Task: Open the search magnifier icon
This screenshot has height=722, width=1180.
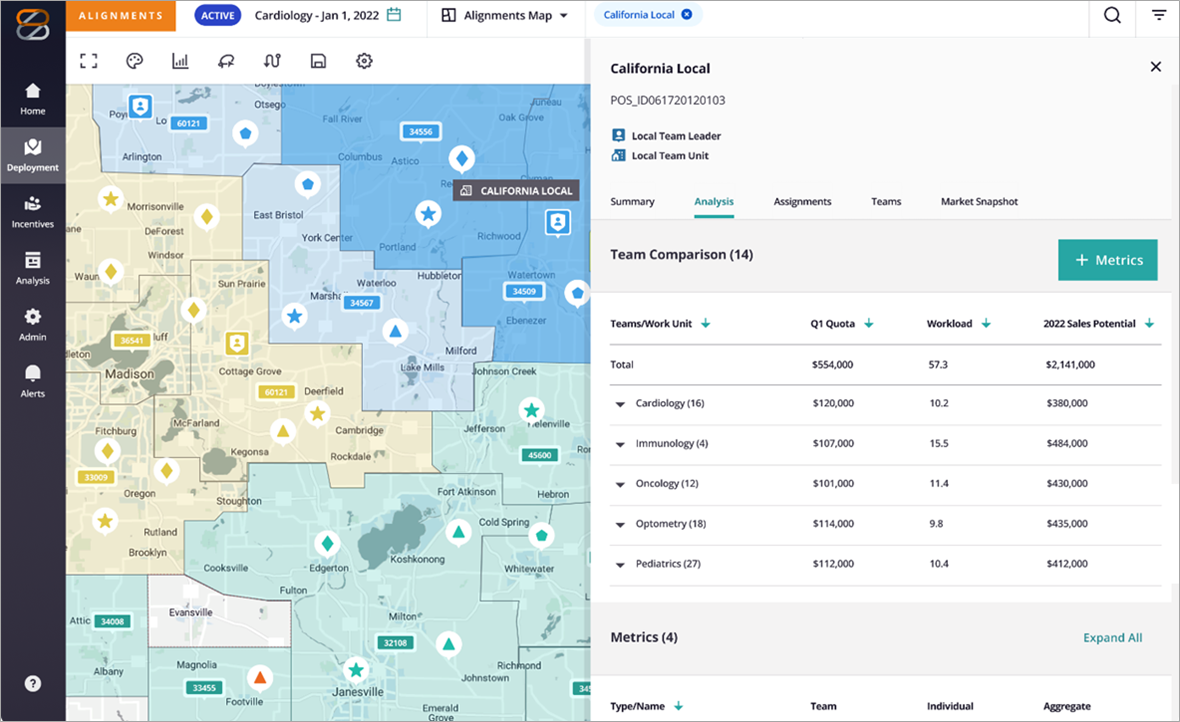Action: (x=1112, y=16)
